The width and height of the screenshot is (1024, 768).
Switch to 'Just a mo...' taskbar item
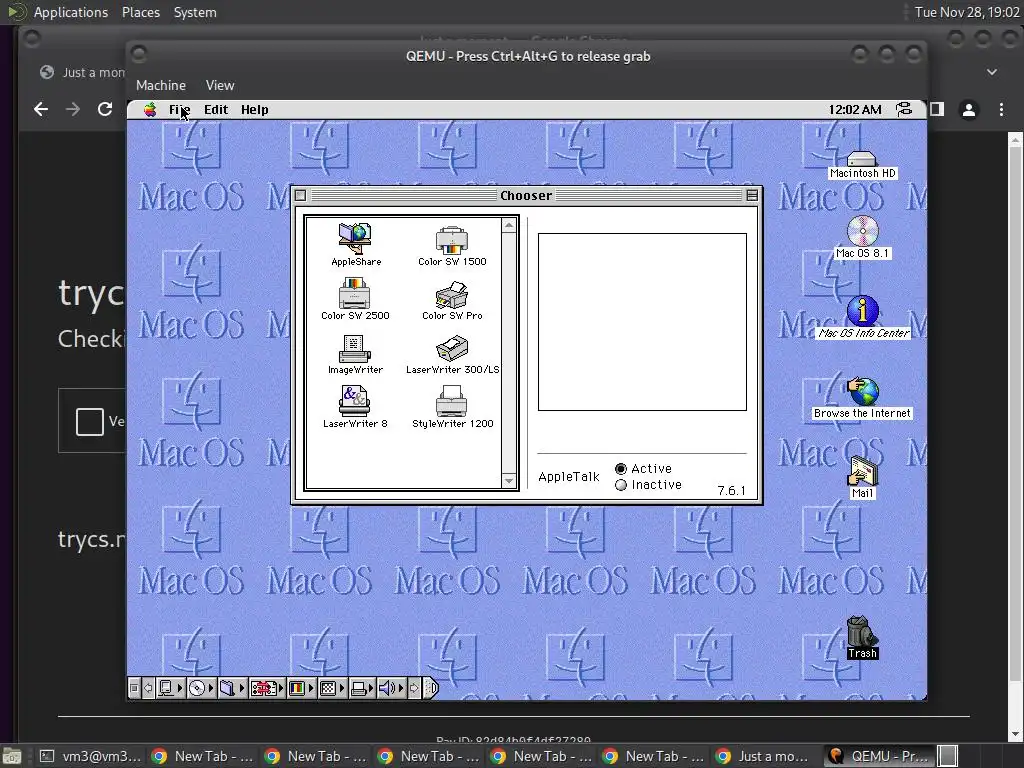click(x=763, y=756)
